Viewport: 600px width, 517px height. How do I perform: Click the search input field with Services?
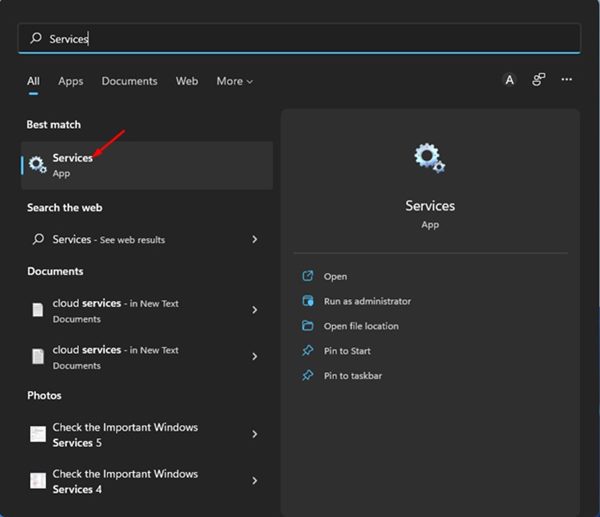click(x=300, y=39)
